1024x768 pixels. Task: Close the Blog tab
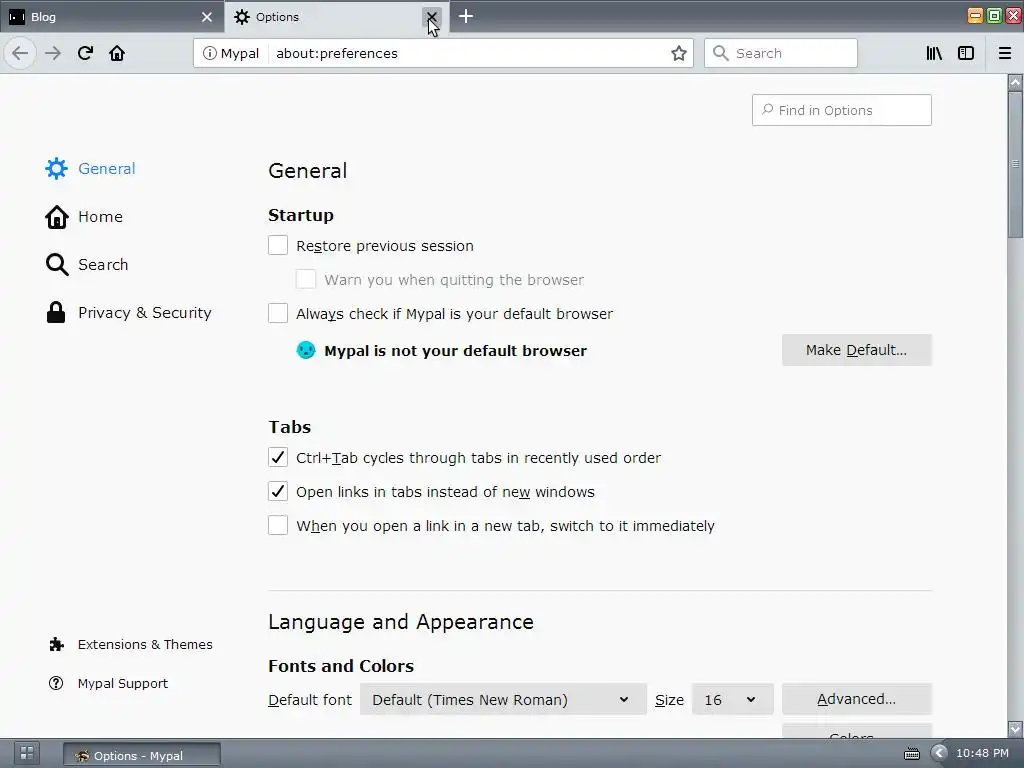[x=207, y=17]
